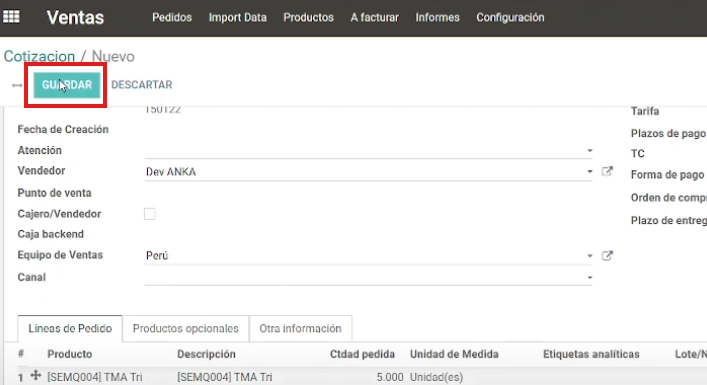Expand the Equipo de Ventas dropdown arrow
This screenshot has height=385, width=707.
tap(589, 256)
